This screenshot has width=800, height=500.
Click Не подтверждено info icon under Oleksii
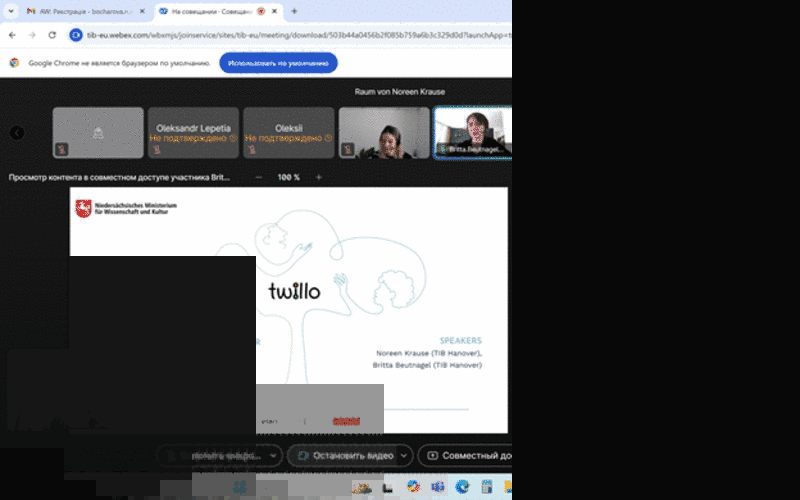(329, 138)
